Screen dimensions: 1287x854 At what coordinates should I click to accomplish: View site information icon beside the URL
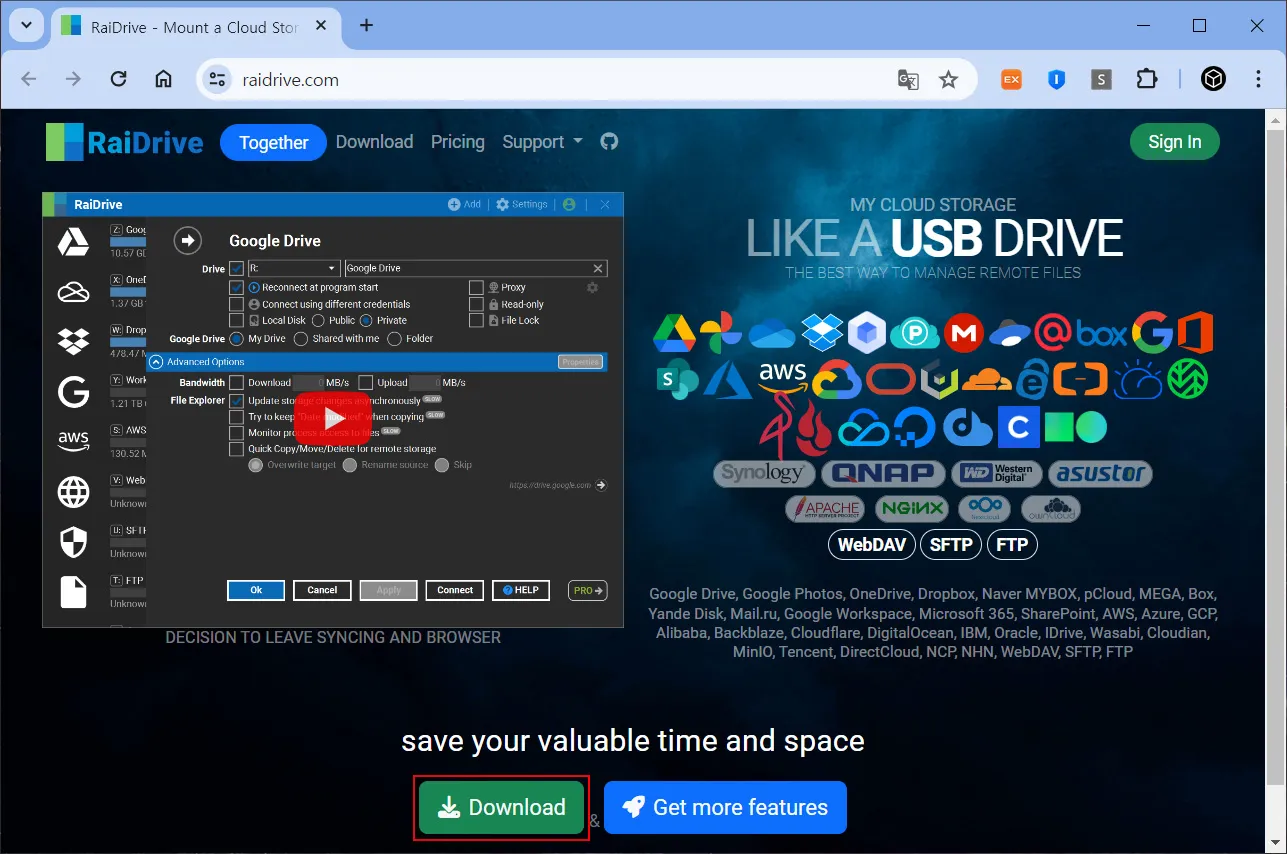[216, 80]
